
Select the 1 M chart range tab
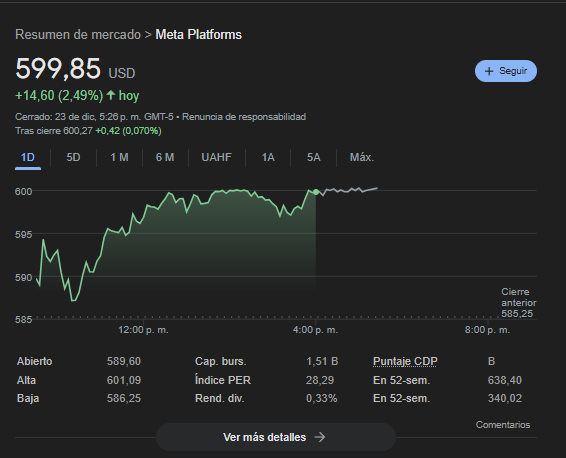tap(119, 158)
